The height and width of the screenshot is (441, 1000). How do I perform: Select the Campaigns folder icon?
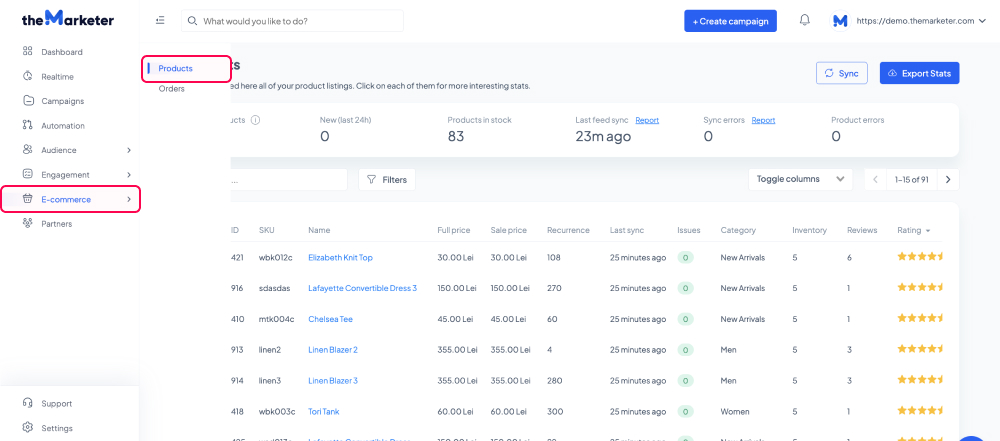point(27,101)
